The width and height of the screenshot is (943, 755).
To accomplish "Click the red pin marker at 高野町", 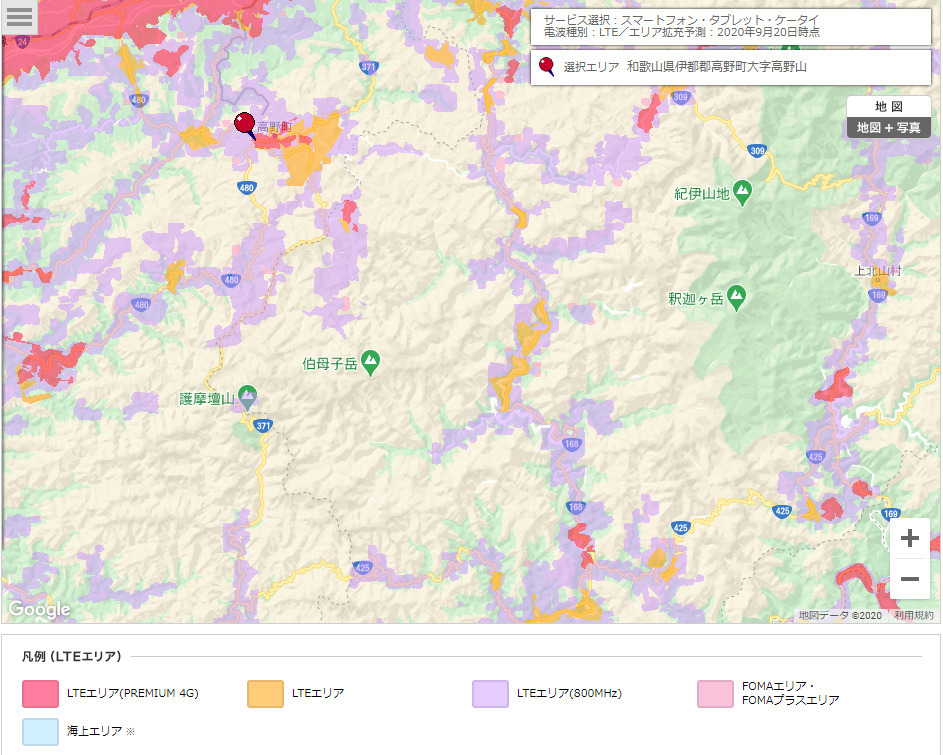I will [x=244, y=123].
